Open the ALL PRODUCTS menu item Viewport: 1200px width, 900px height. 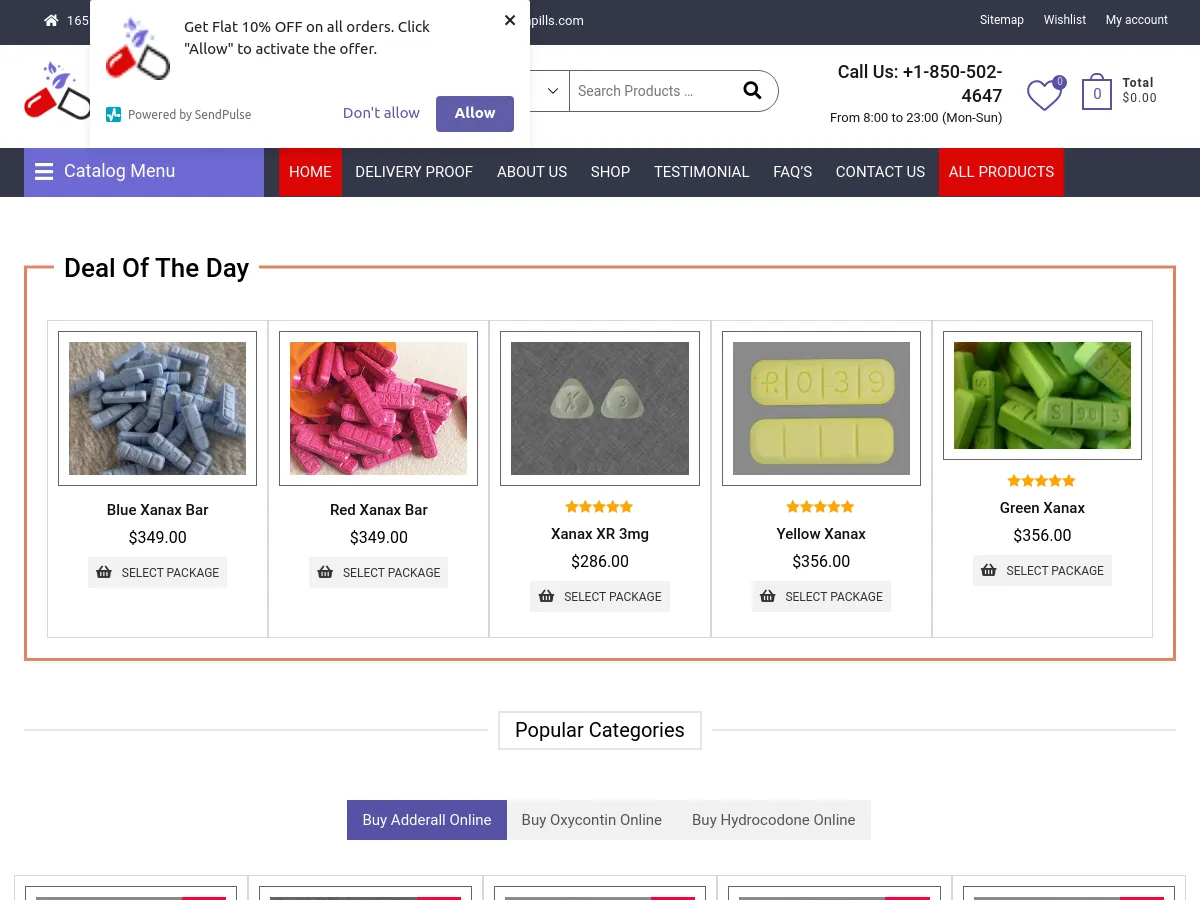pos(1001,172)
